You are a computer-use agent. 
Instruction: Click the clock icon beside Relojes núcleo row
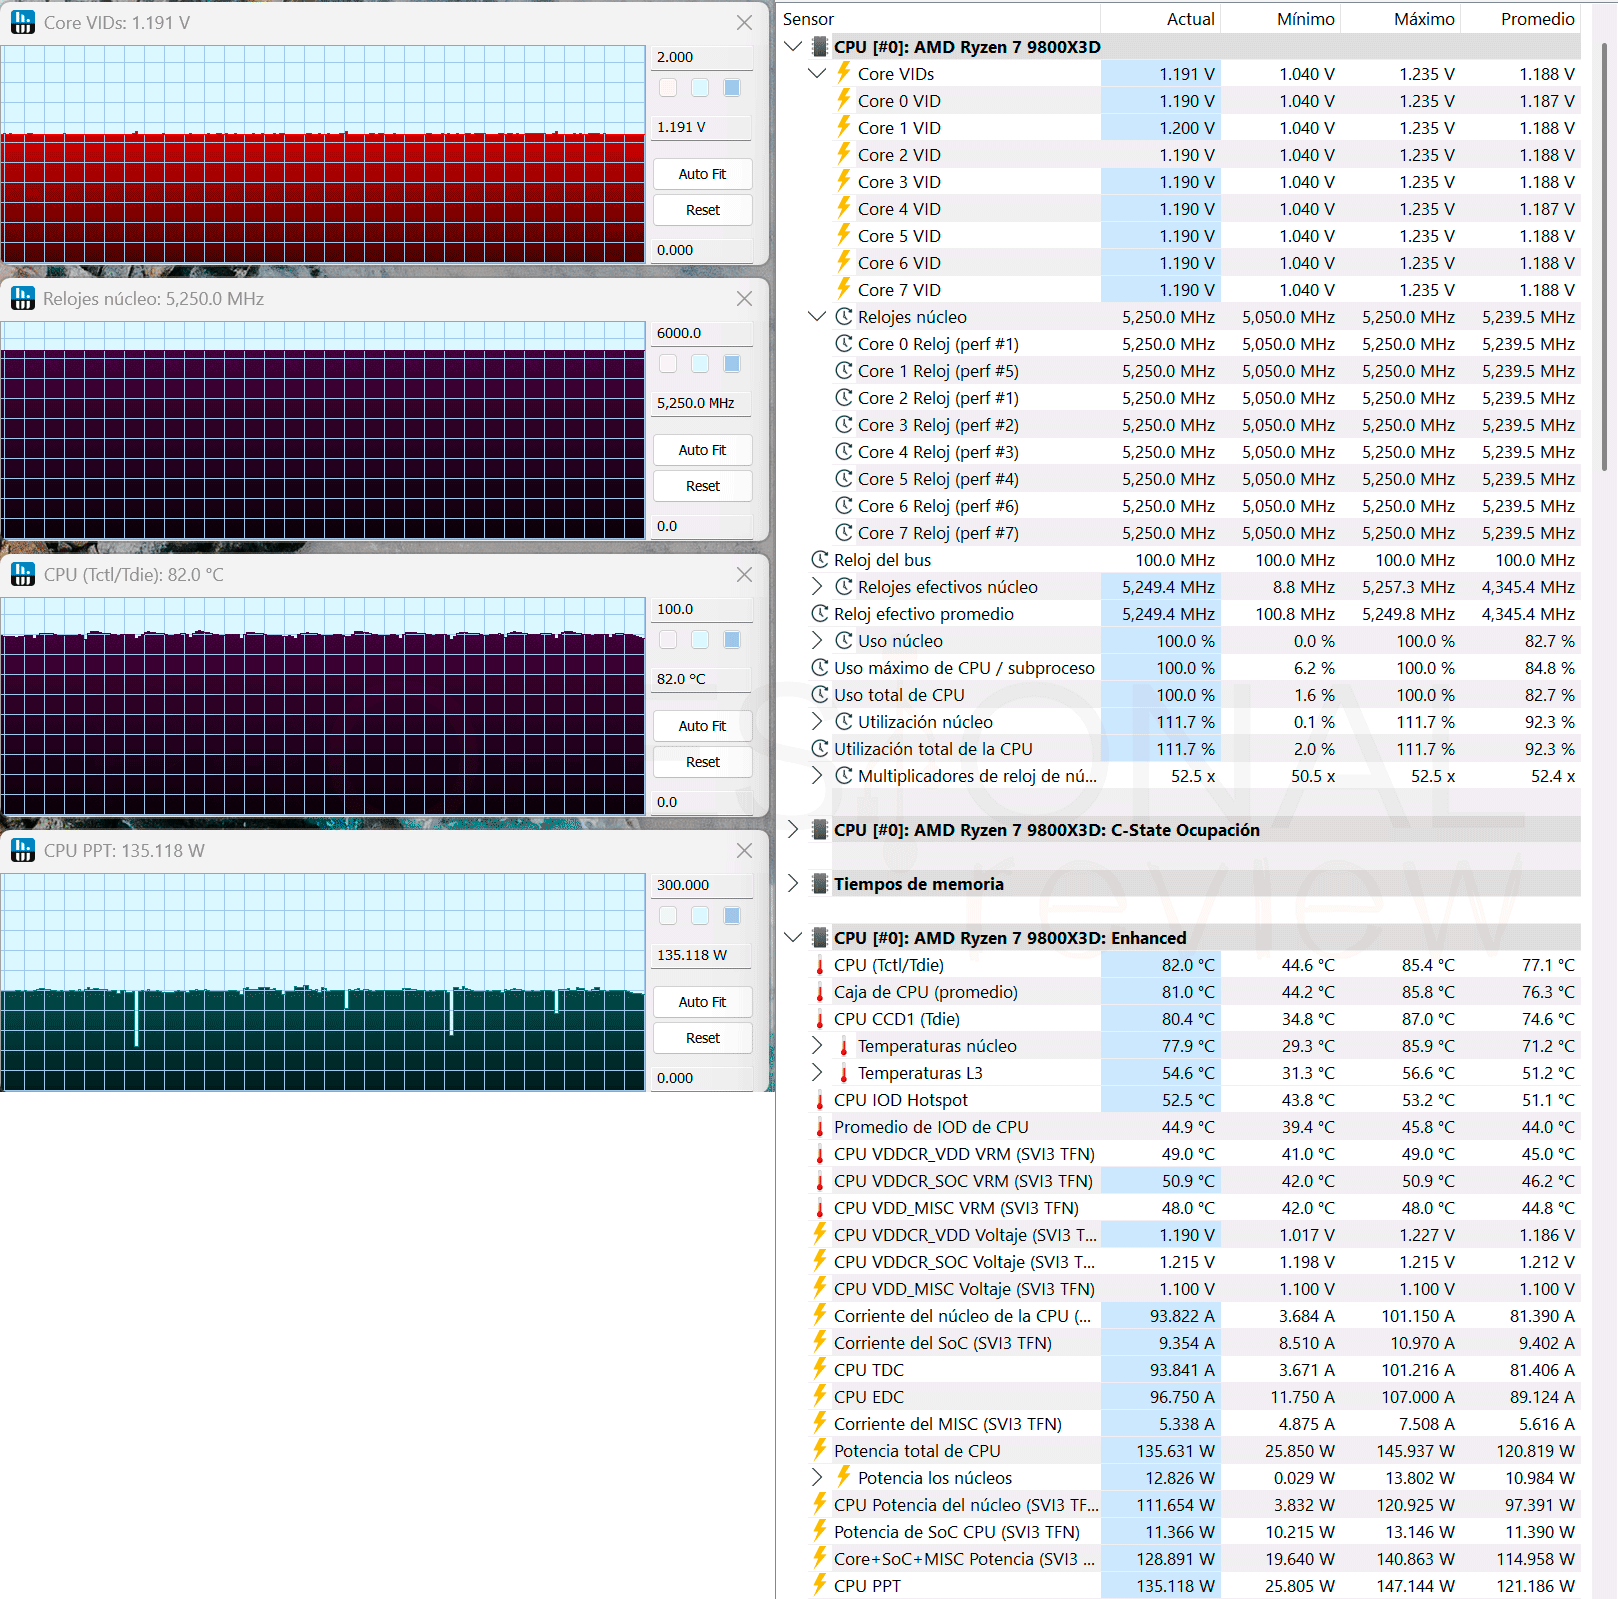(x=844, y=316)
